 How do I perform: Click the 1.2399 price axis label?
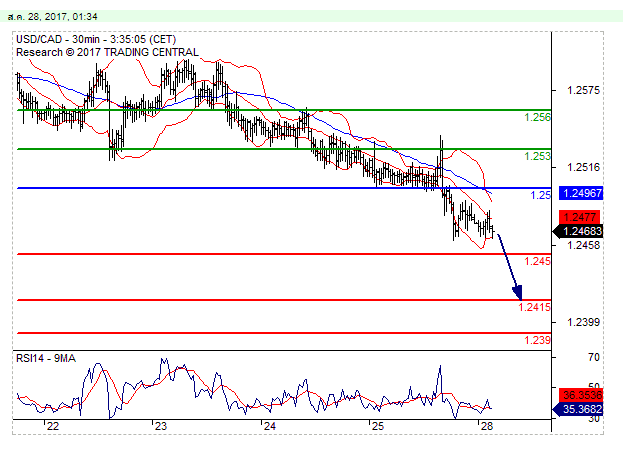point(583,322)
